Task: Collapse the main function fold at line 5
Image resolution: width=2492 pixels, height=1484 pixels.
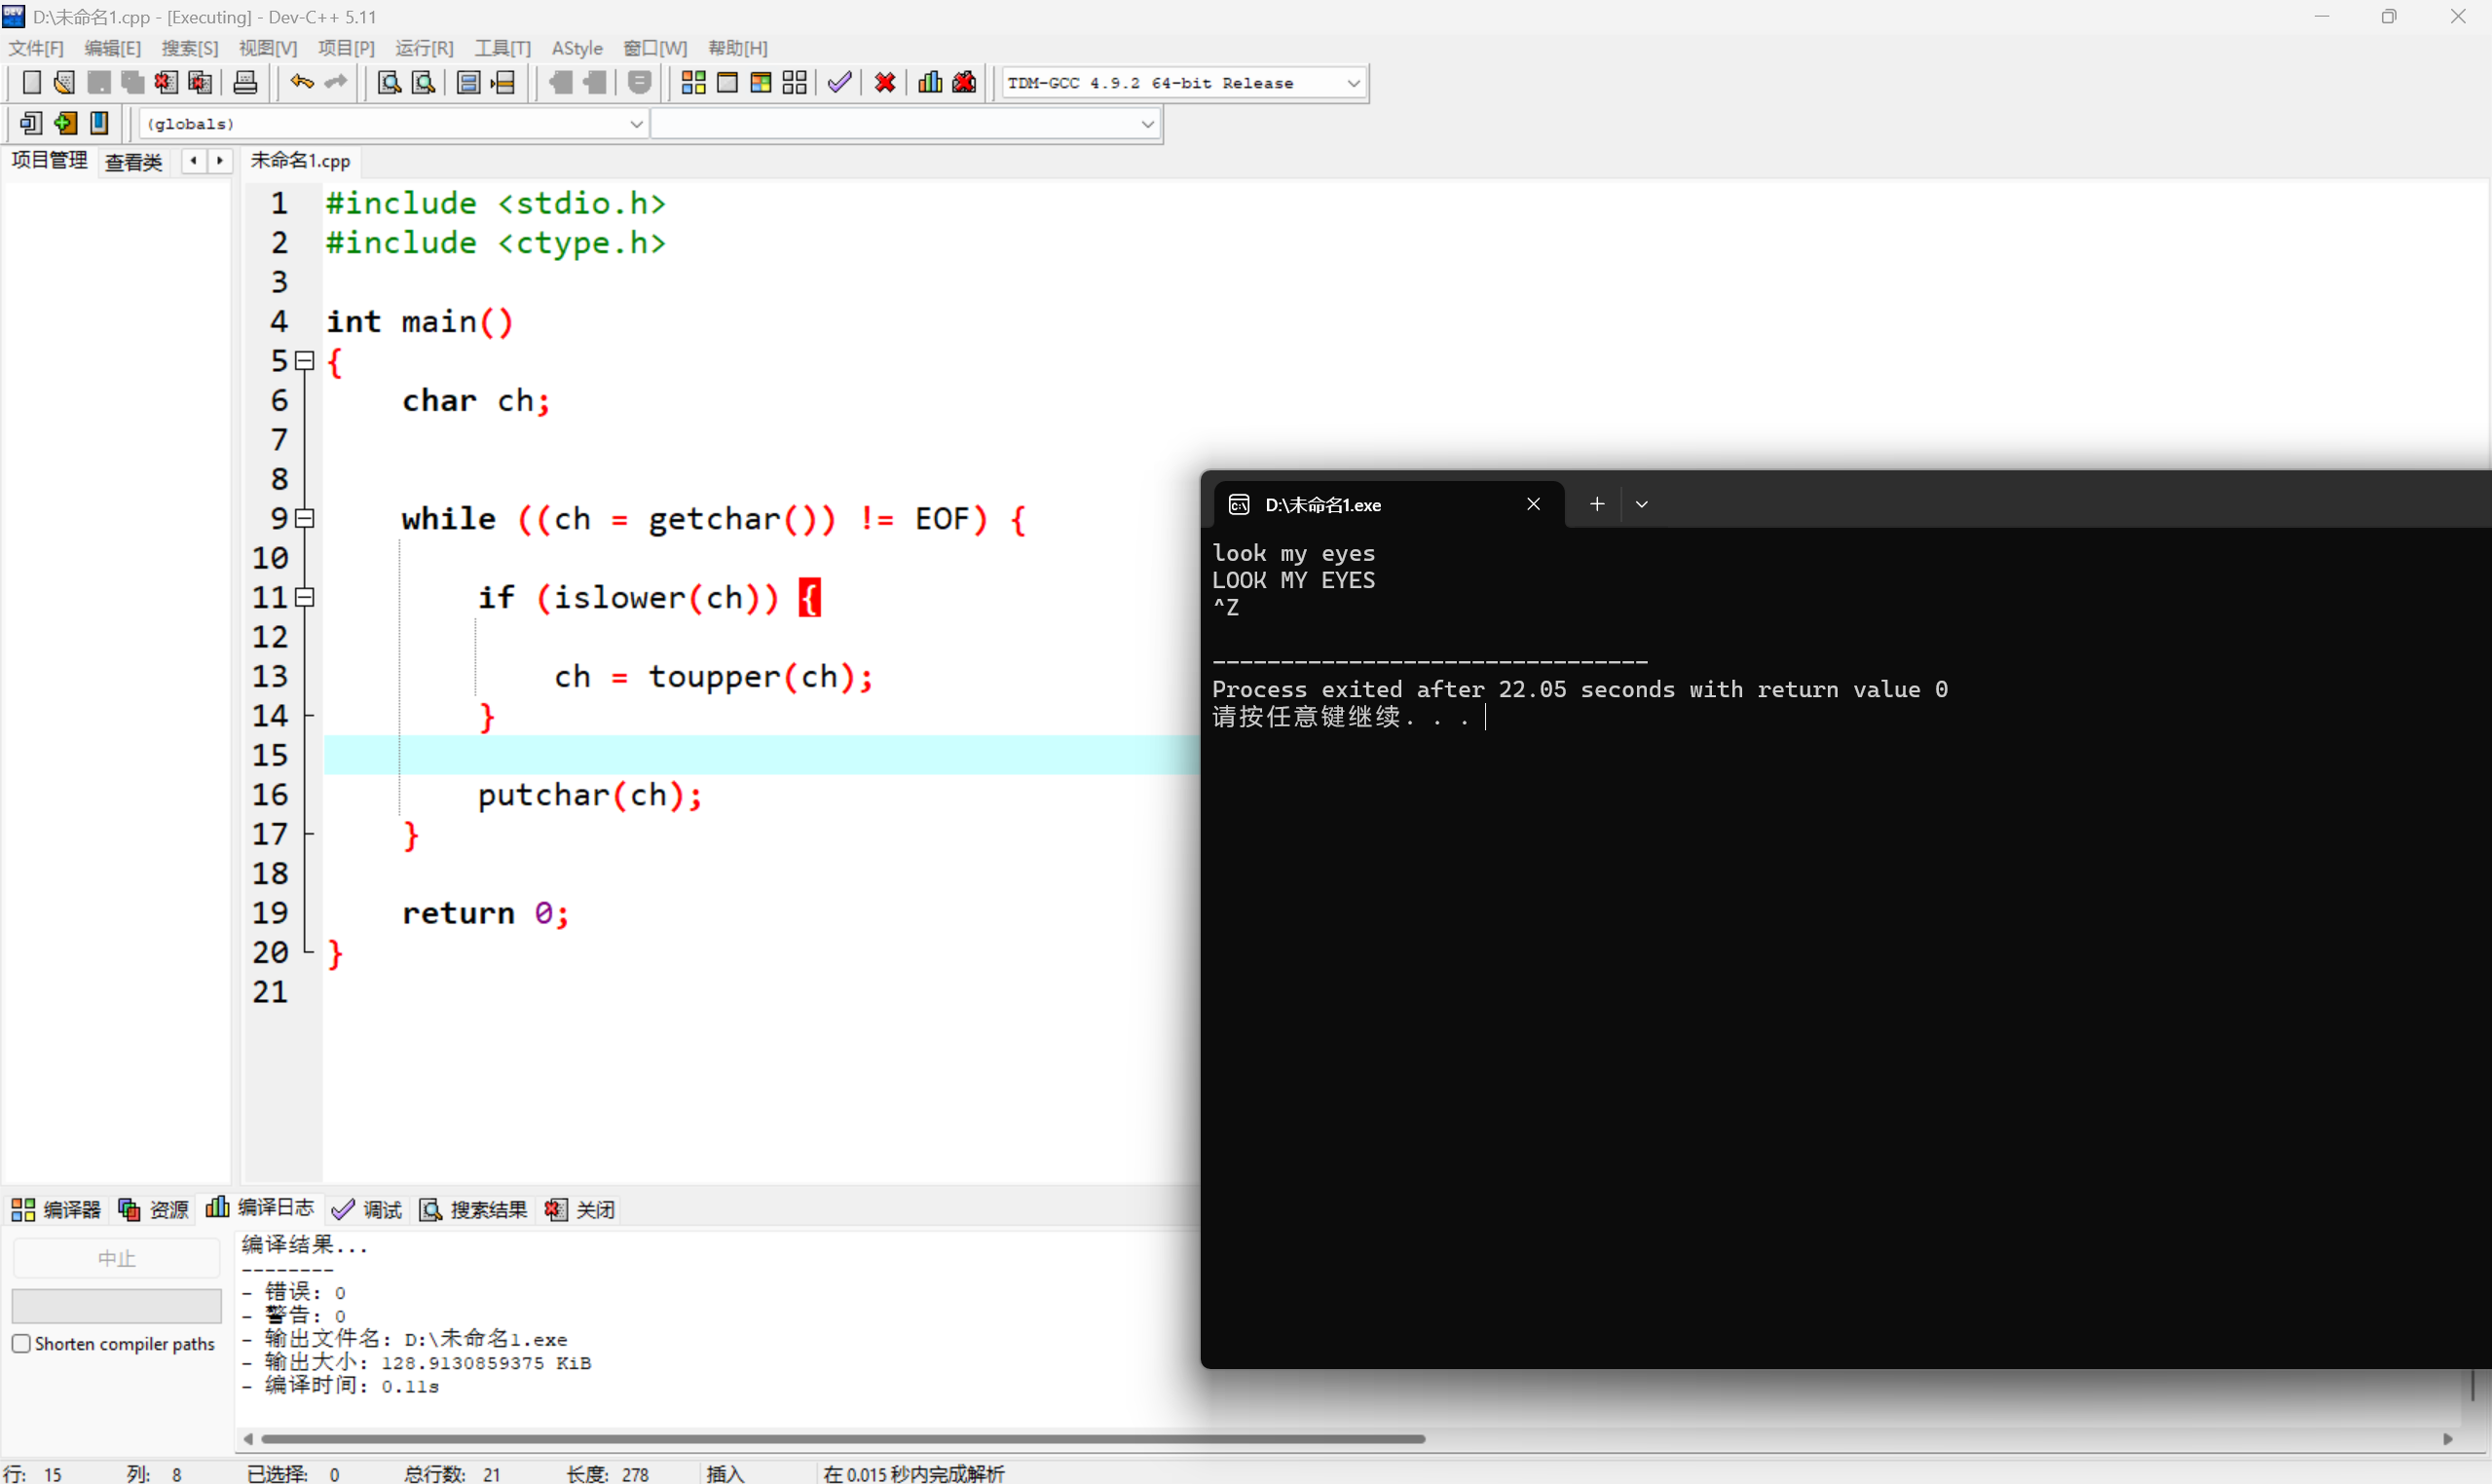Action: click(306, 360)
